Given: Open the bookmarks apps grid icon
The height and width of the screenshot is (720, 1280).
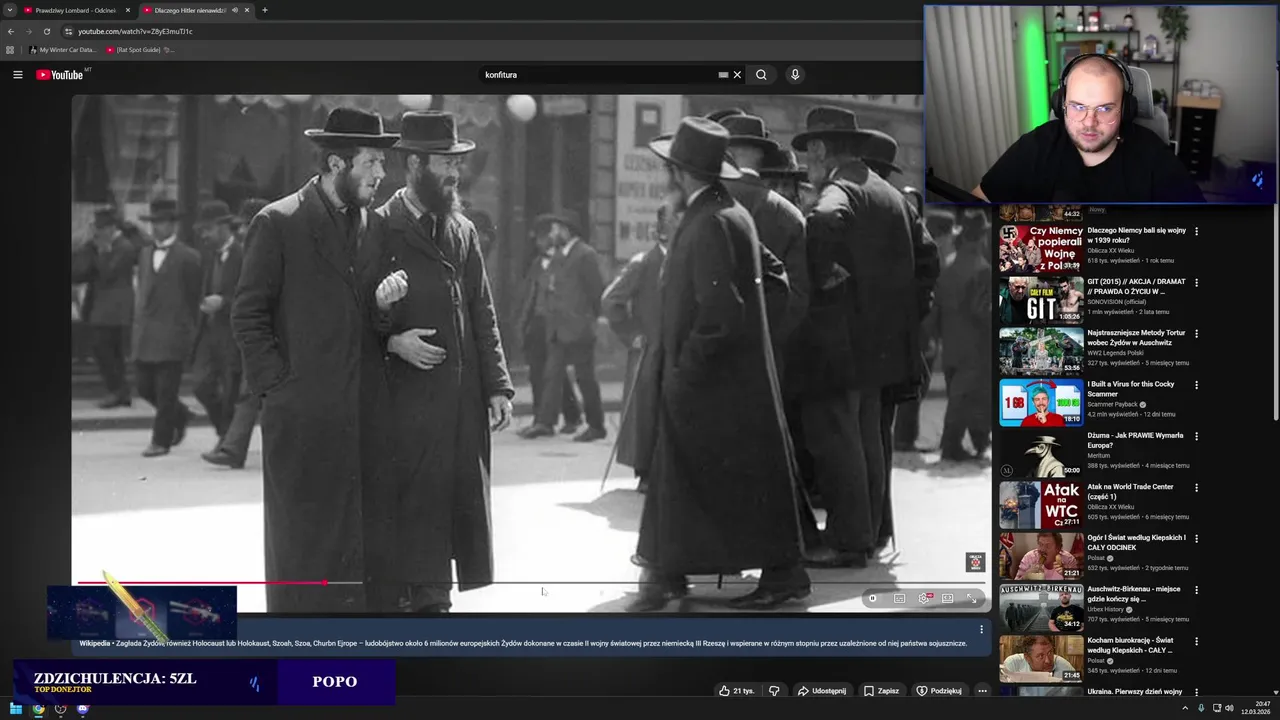Looking at the screenshot, I should 10,50.
